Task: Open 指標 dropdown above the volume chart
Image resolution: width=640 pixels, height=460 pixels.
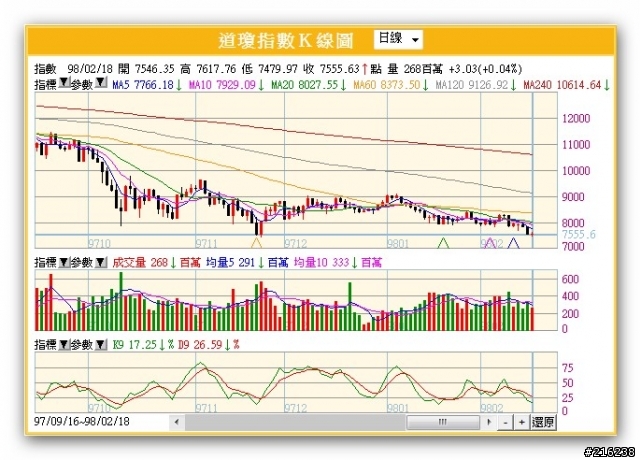Action: pyautogui.click(x=64, y=262)
